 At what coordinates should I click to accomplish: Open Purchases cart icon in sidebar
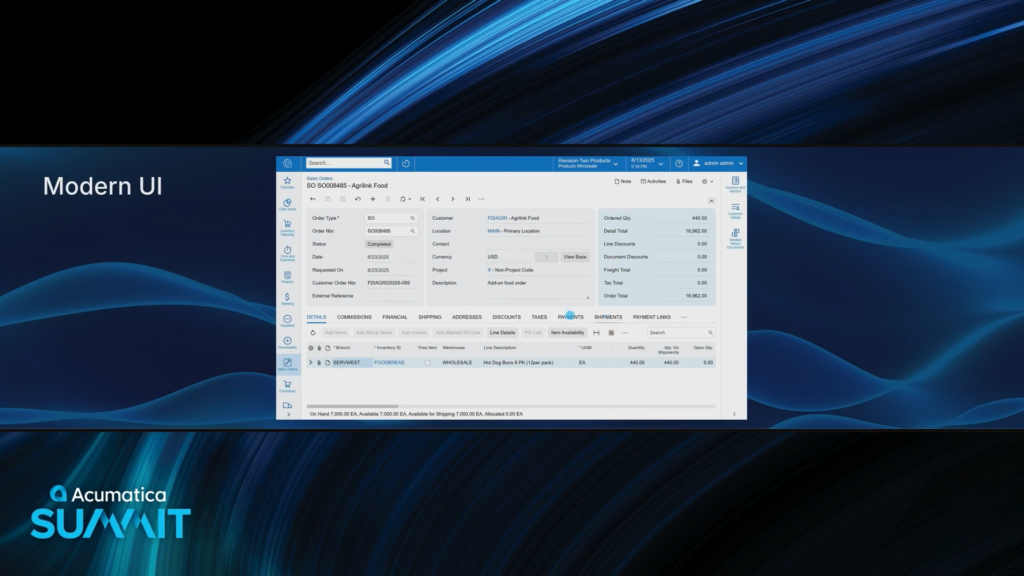(x=287, y=385)
